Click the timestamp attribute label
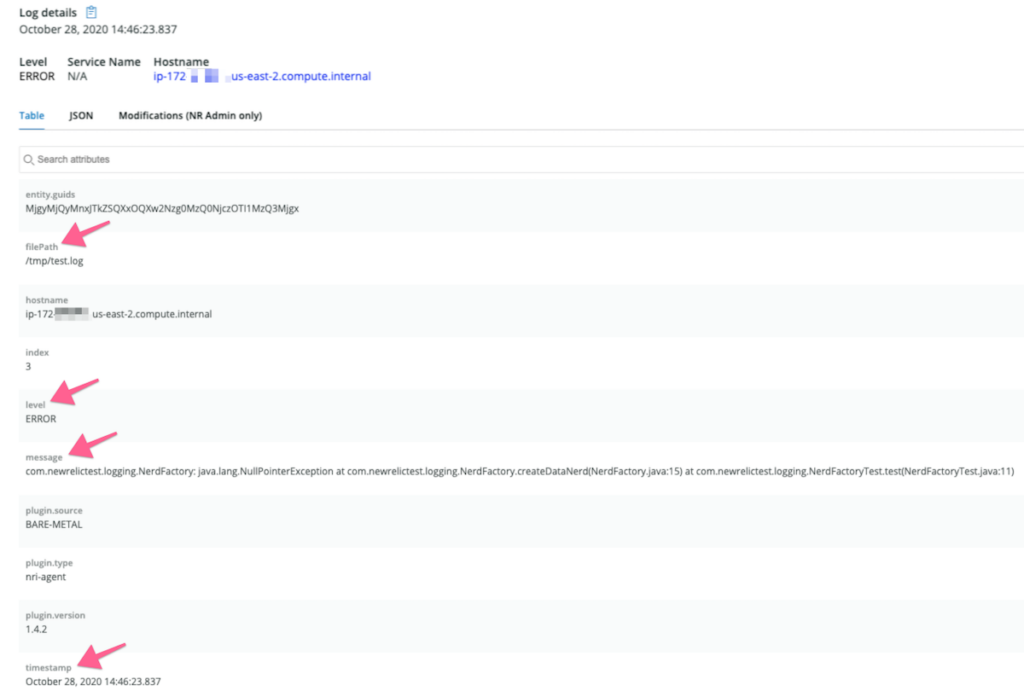 click(46, 667)
